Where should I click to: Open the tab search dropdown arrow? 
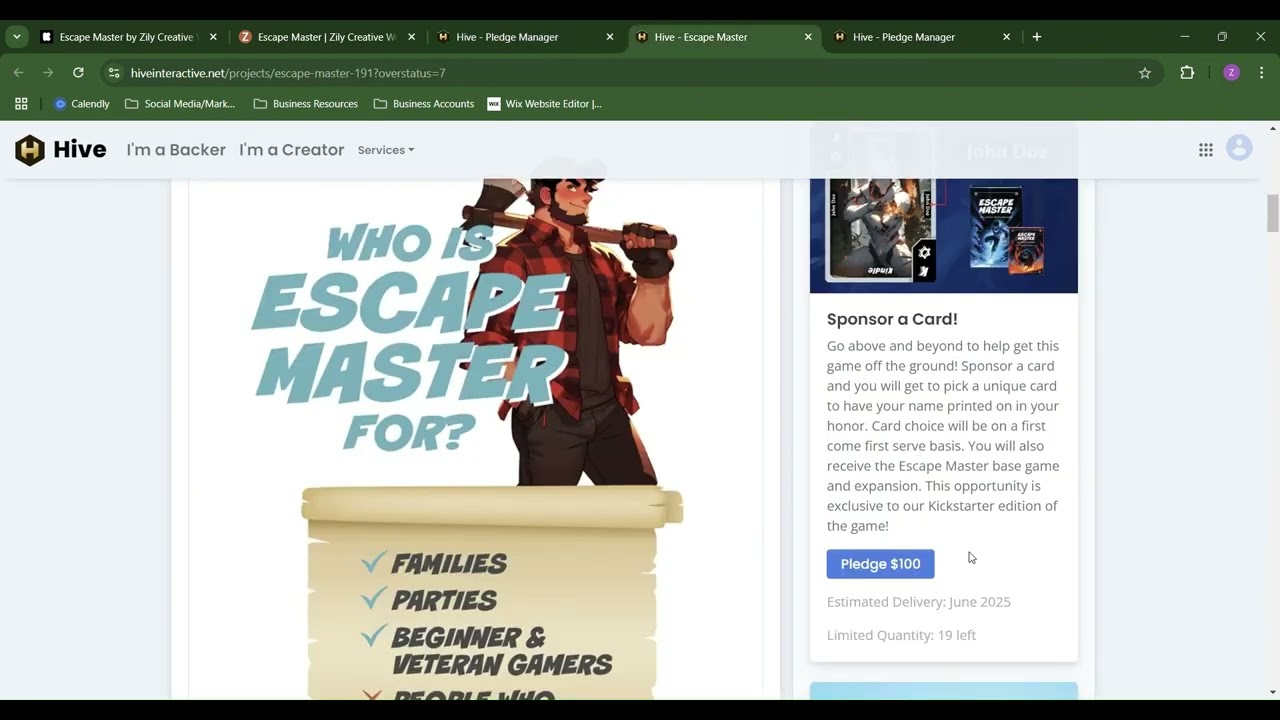click(17, 37)
